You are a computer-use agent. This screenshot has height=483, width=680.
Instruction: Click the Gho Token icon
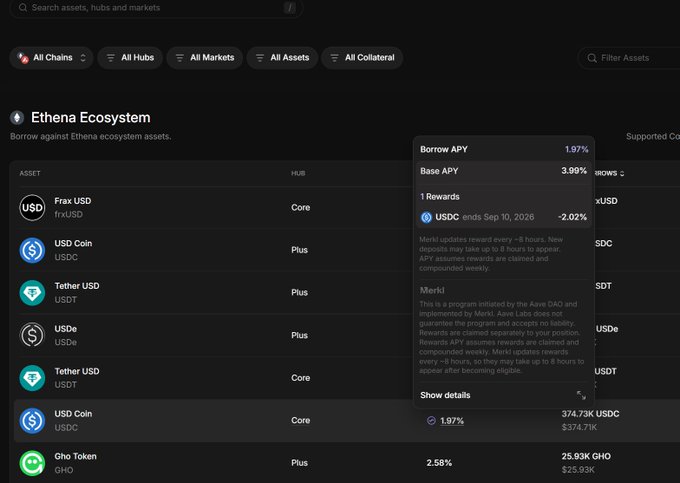[x=32, y=463]
